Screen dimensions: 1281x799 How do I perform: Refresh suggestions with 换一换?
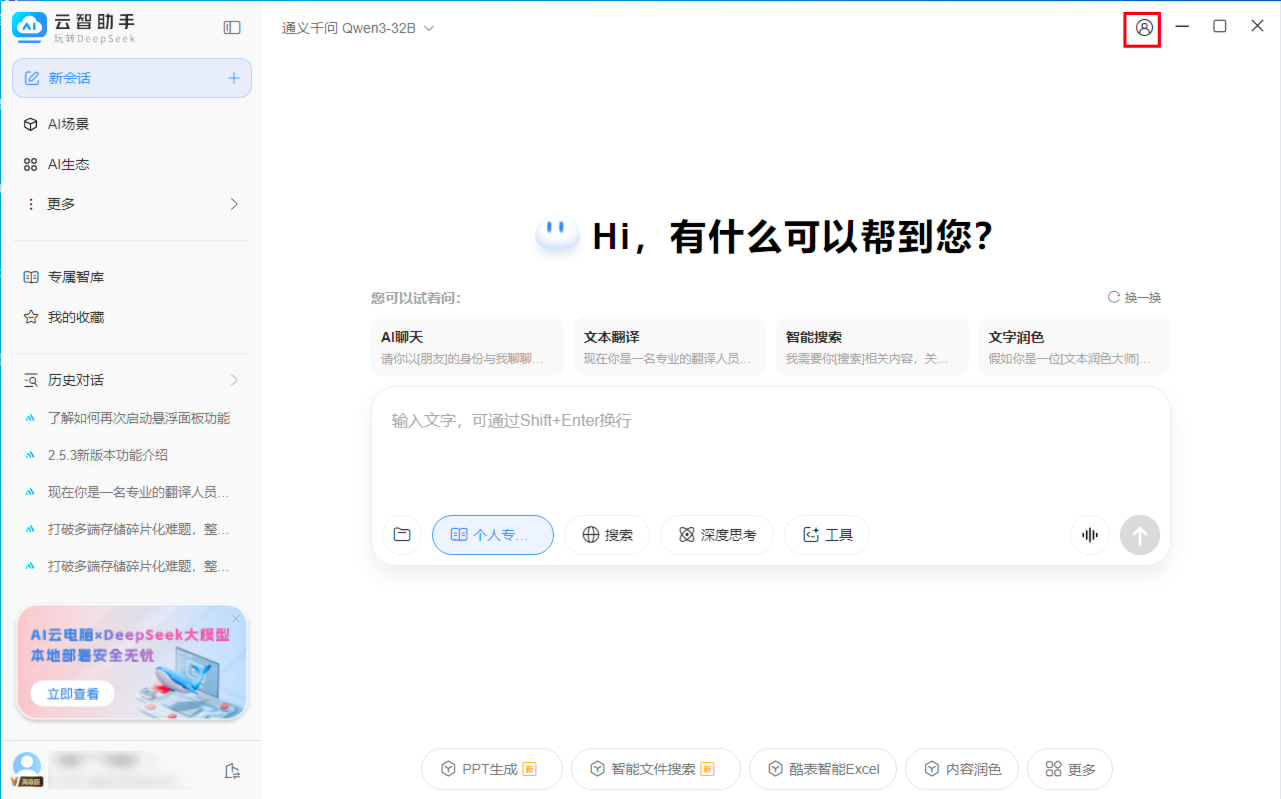pos(1134,298)
